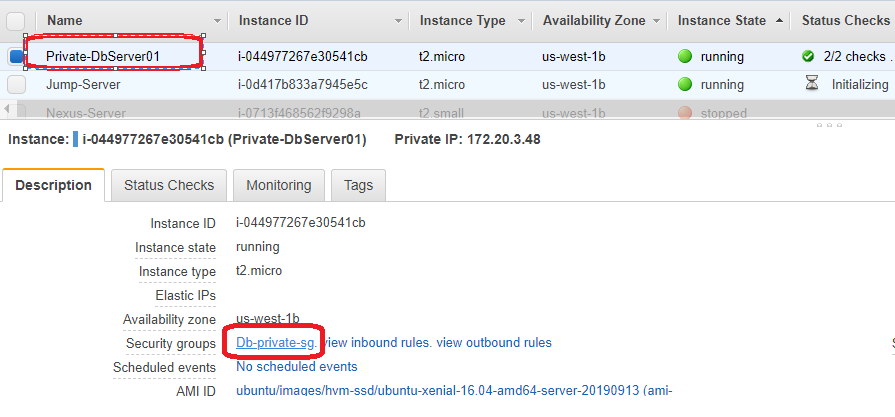The image size is (895, 417).
Task: Click the green running icon for Private-DbServer01
Action: coord(685,56)
